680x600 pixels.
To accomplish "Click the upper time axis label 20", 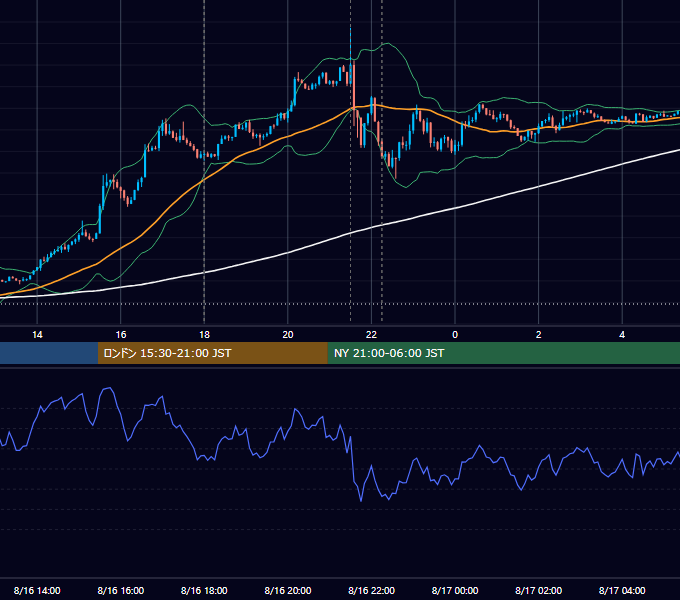I will (288, 335).
